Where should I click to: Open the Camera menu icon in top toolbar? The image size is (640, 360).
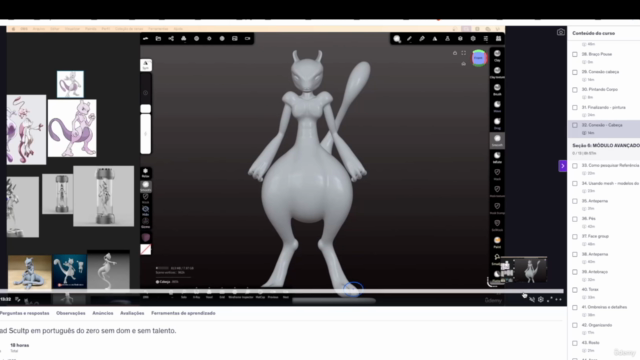click(x=247, y=38)
